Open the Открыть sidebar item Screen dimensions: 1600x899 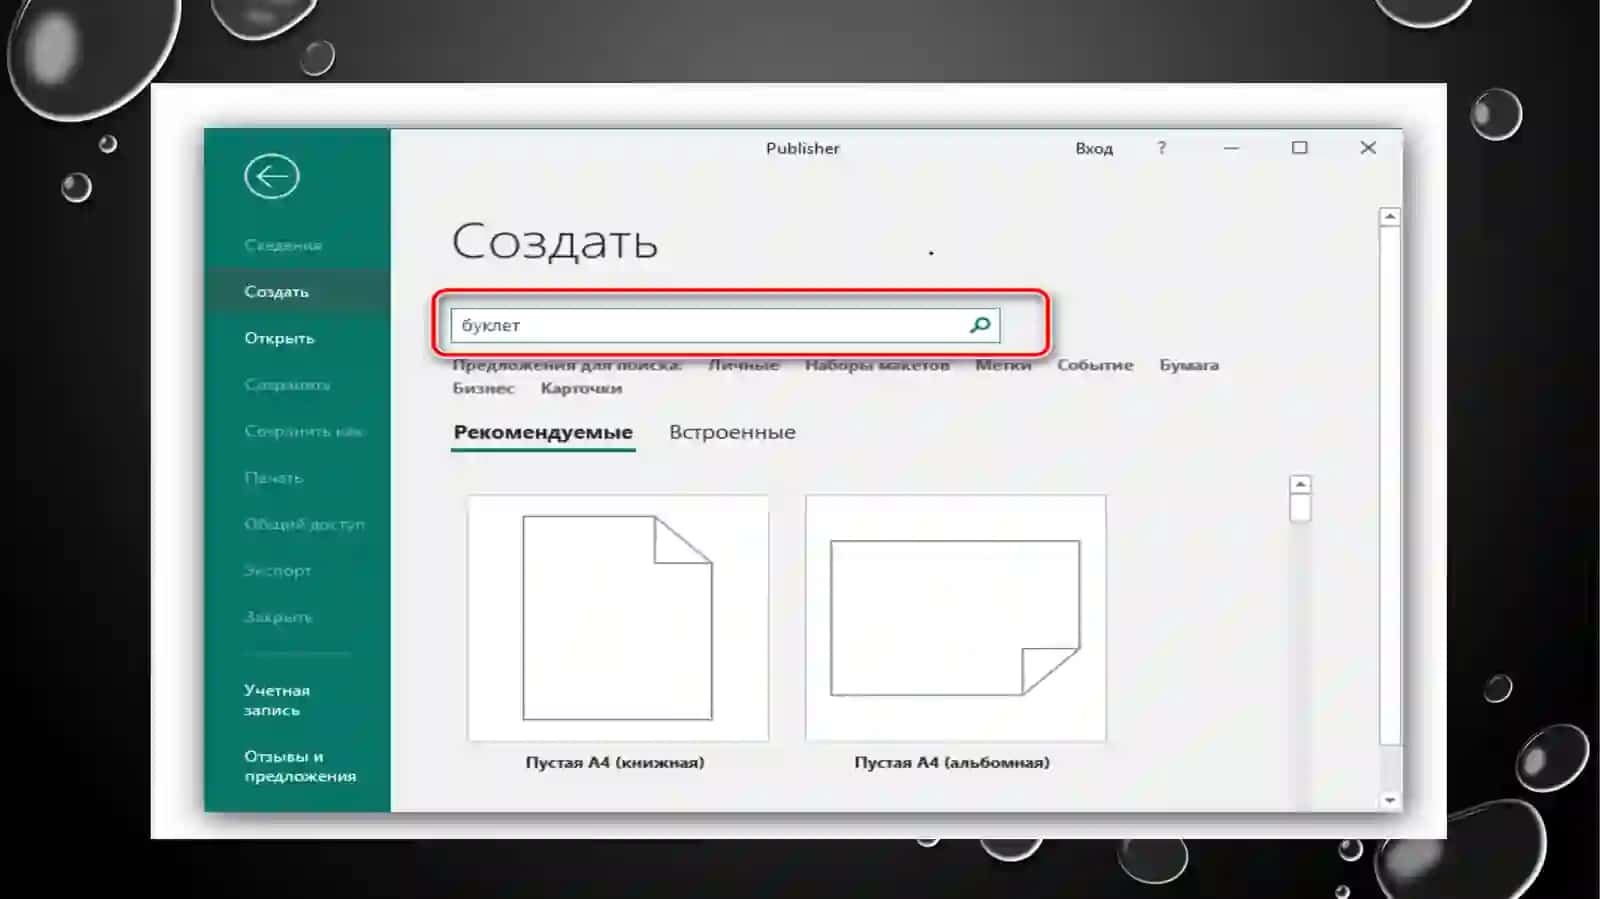coord(279,338)
